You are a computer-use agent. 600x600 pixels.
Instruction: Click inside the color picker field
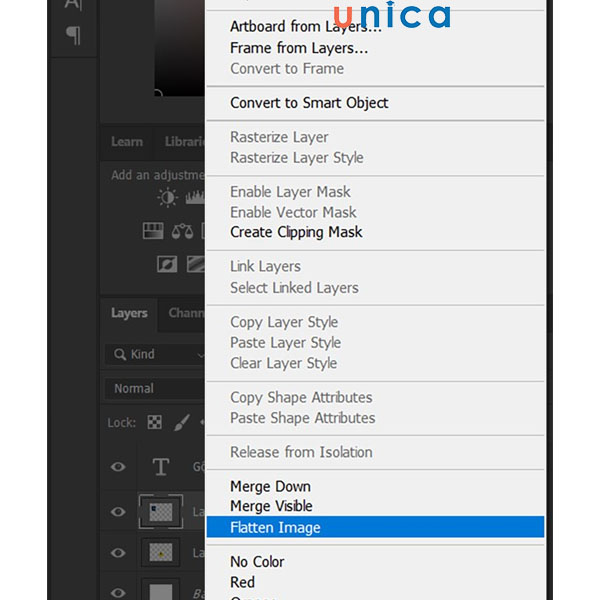click(x=180, y=50)
